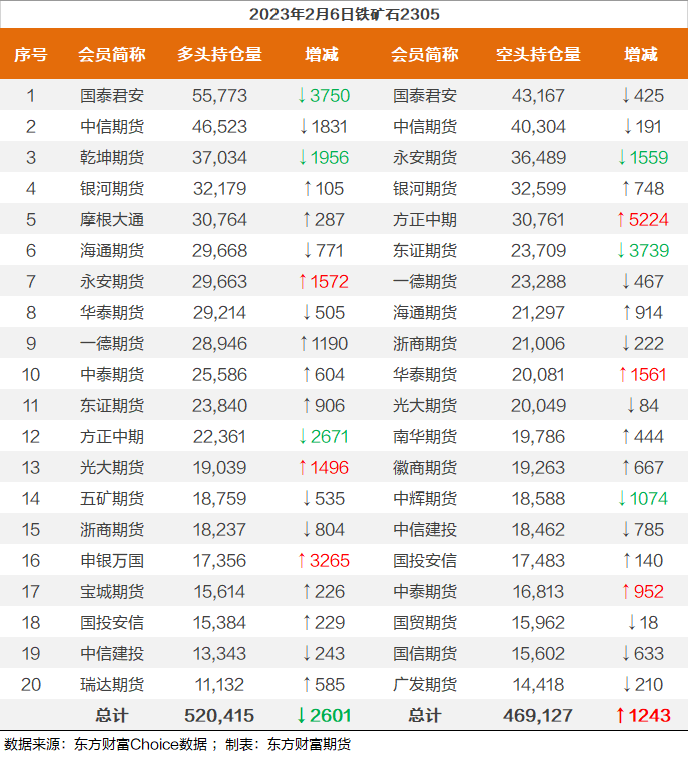This screenshot has width=688, height=759.
Task: Select 摩根大通 in the long member column
Action: click(112, 220)
